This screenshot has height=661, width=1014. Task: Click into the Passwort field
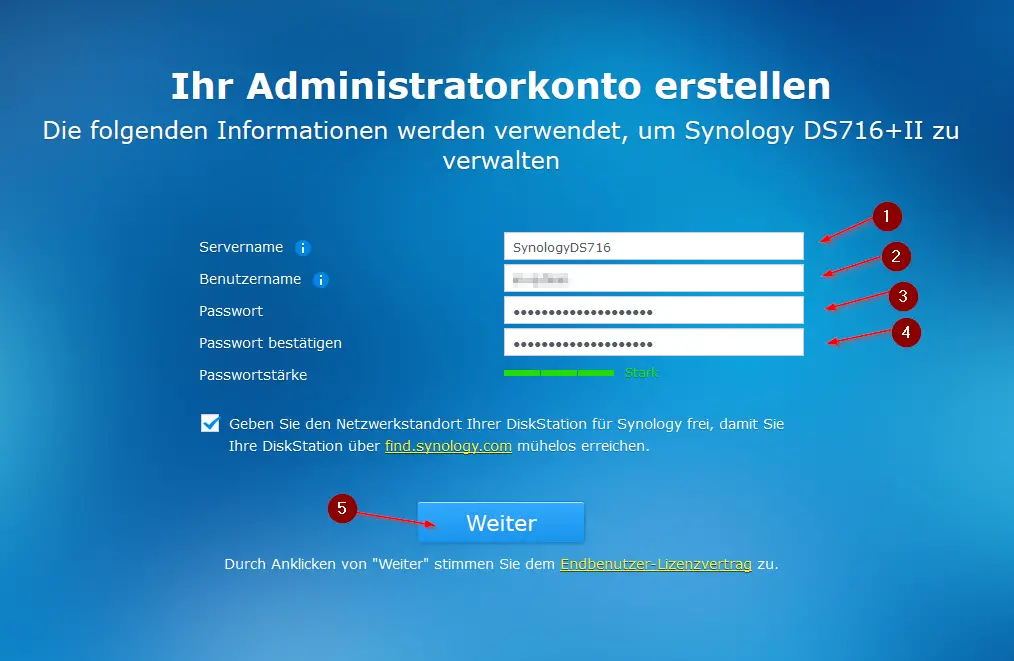(654, 310)
